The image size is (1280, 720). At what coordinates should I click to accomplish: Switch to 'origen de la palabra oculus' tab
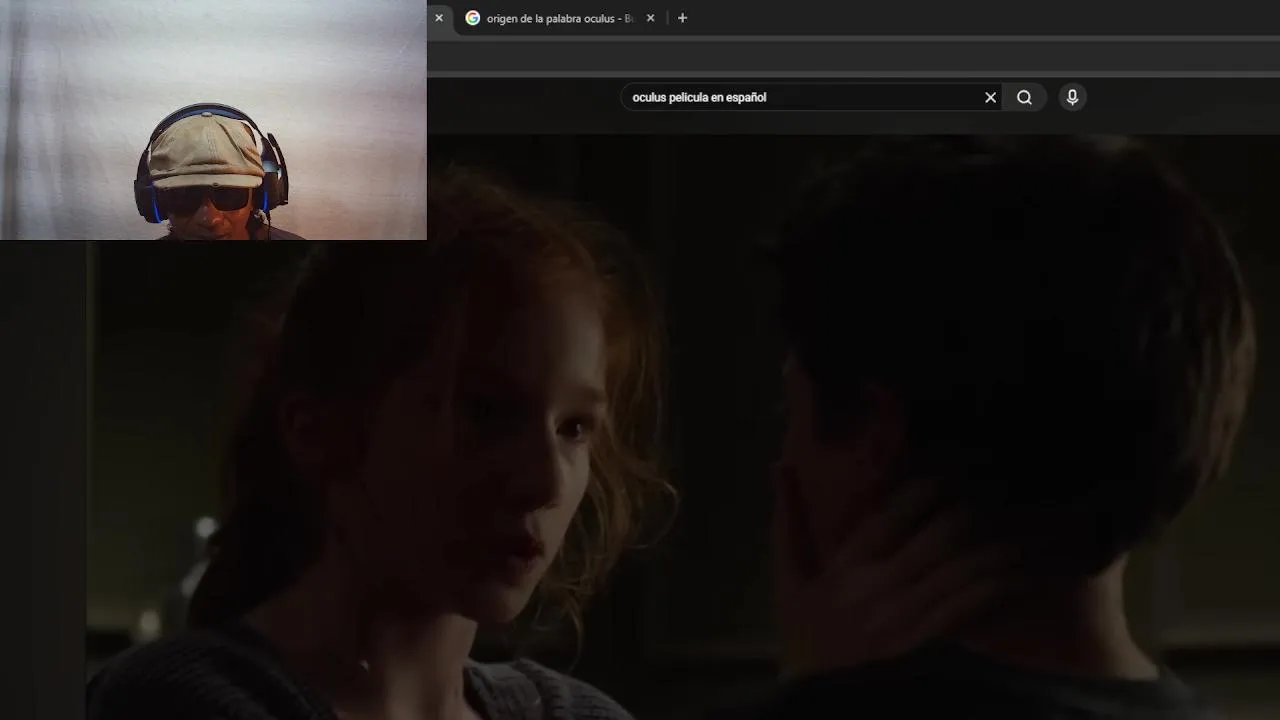[x=560, y=18]
